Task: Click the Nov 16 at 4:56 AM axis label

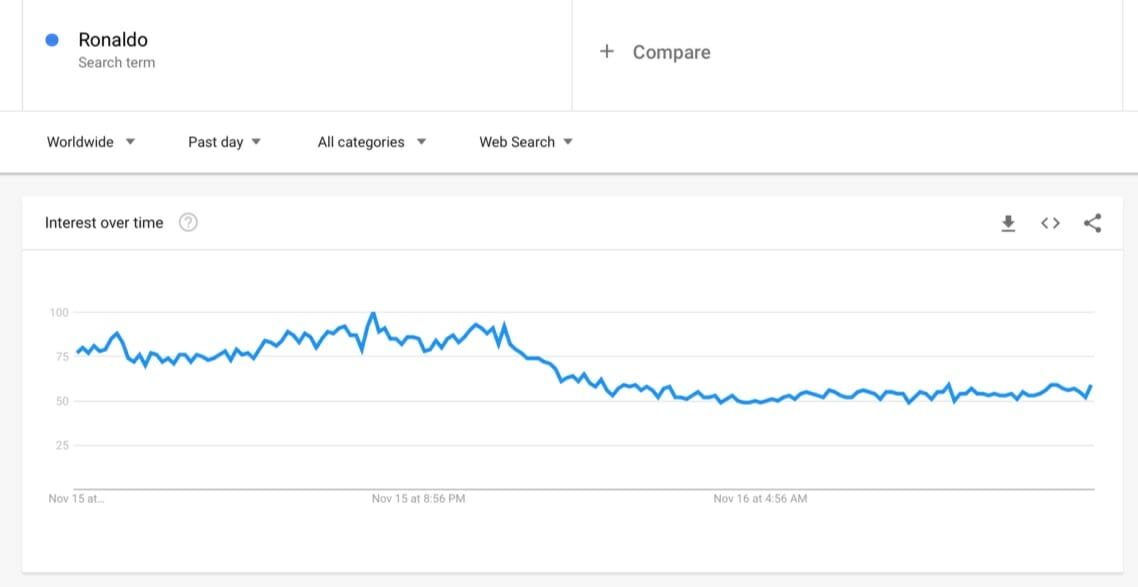Action: (x=760, y=498)
